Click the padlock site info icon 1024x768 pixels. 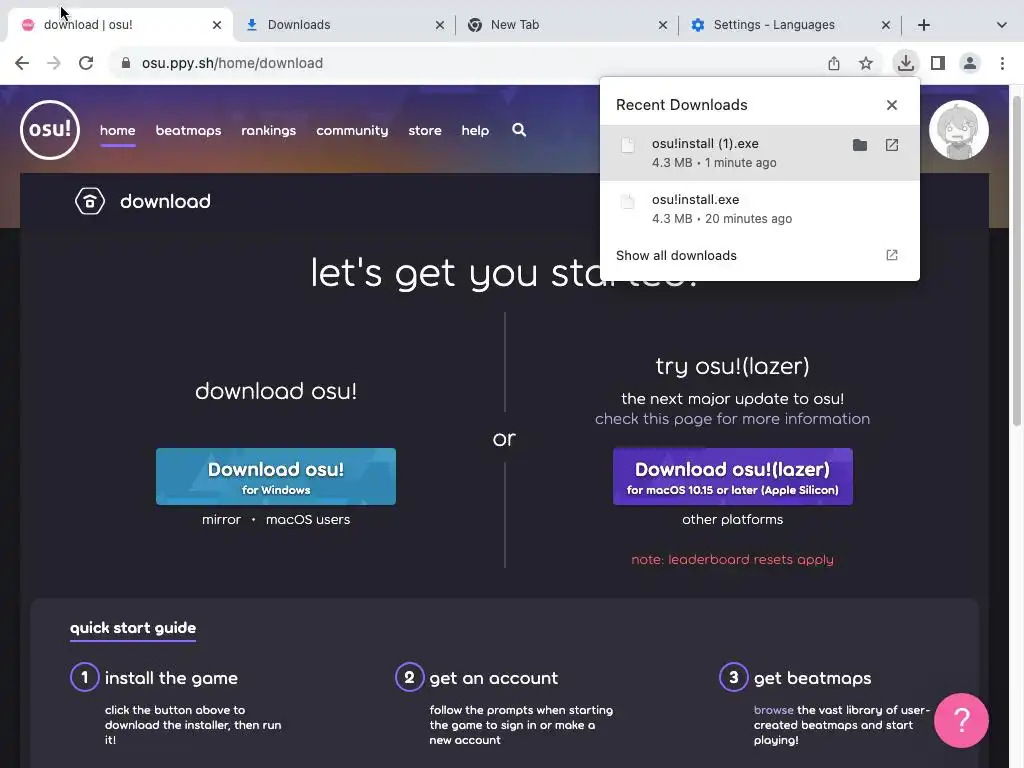(126, 63)
